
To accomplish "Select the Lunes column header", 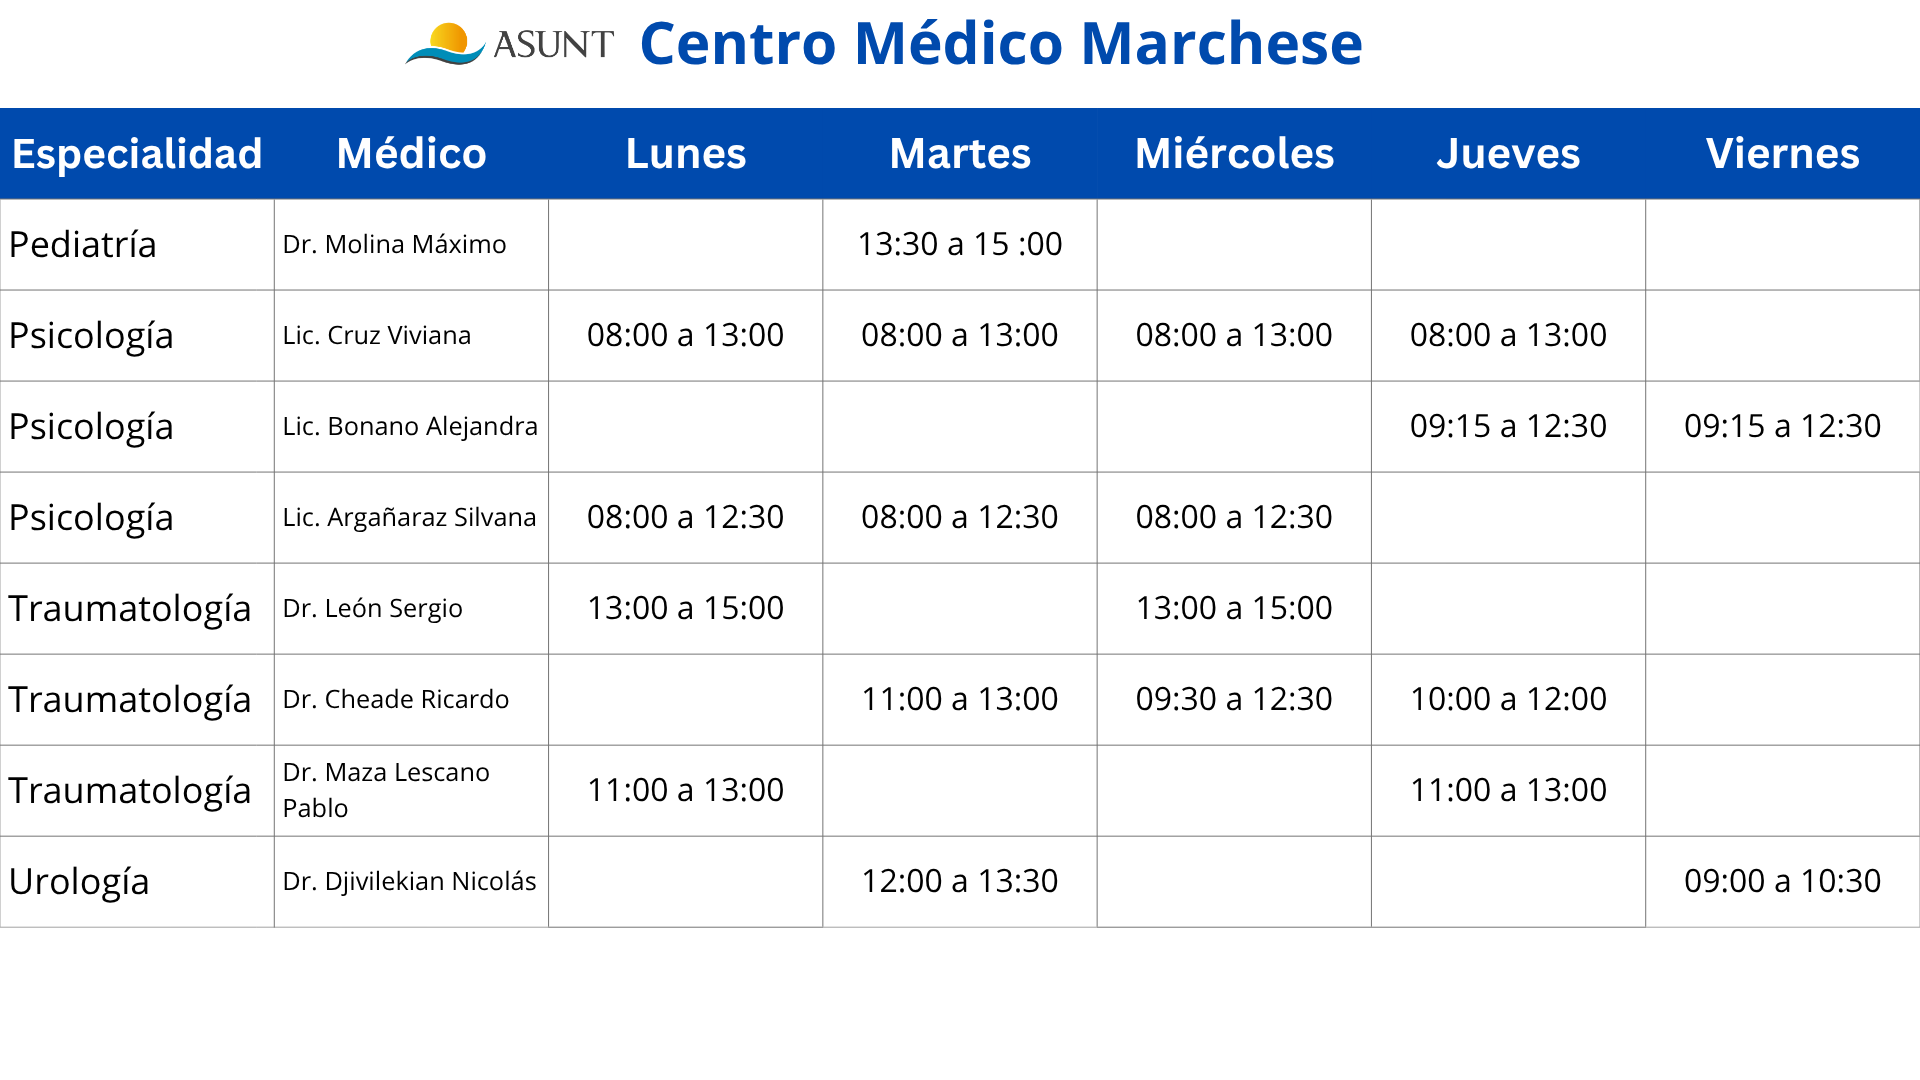I will 686,154.
